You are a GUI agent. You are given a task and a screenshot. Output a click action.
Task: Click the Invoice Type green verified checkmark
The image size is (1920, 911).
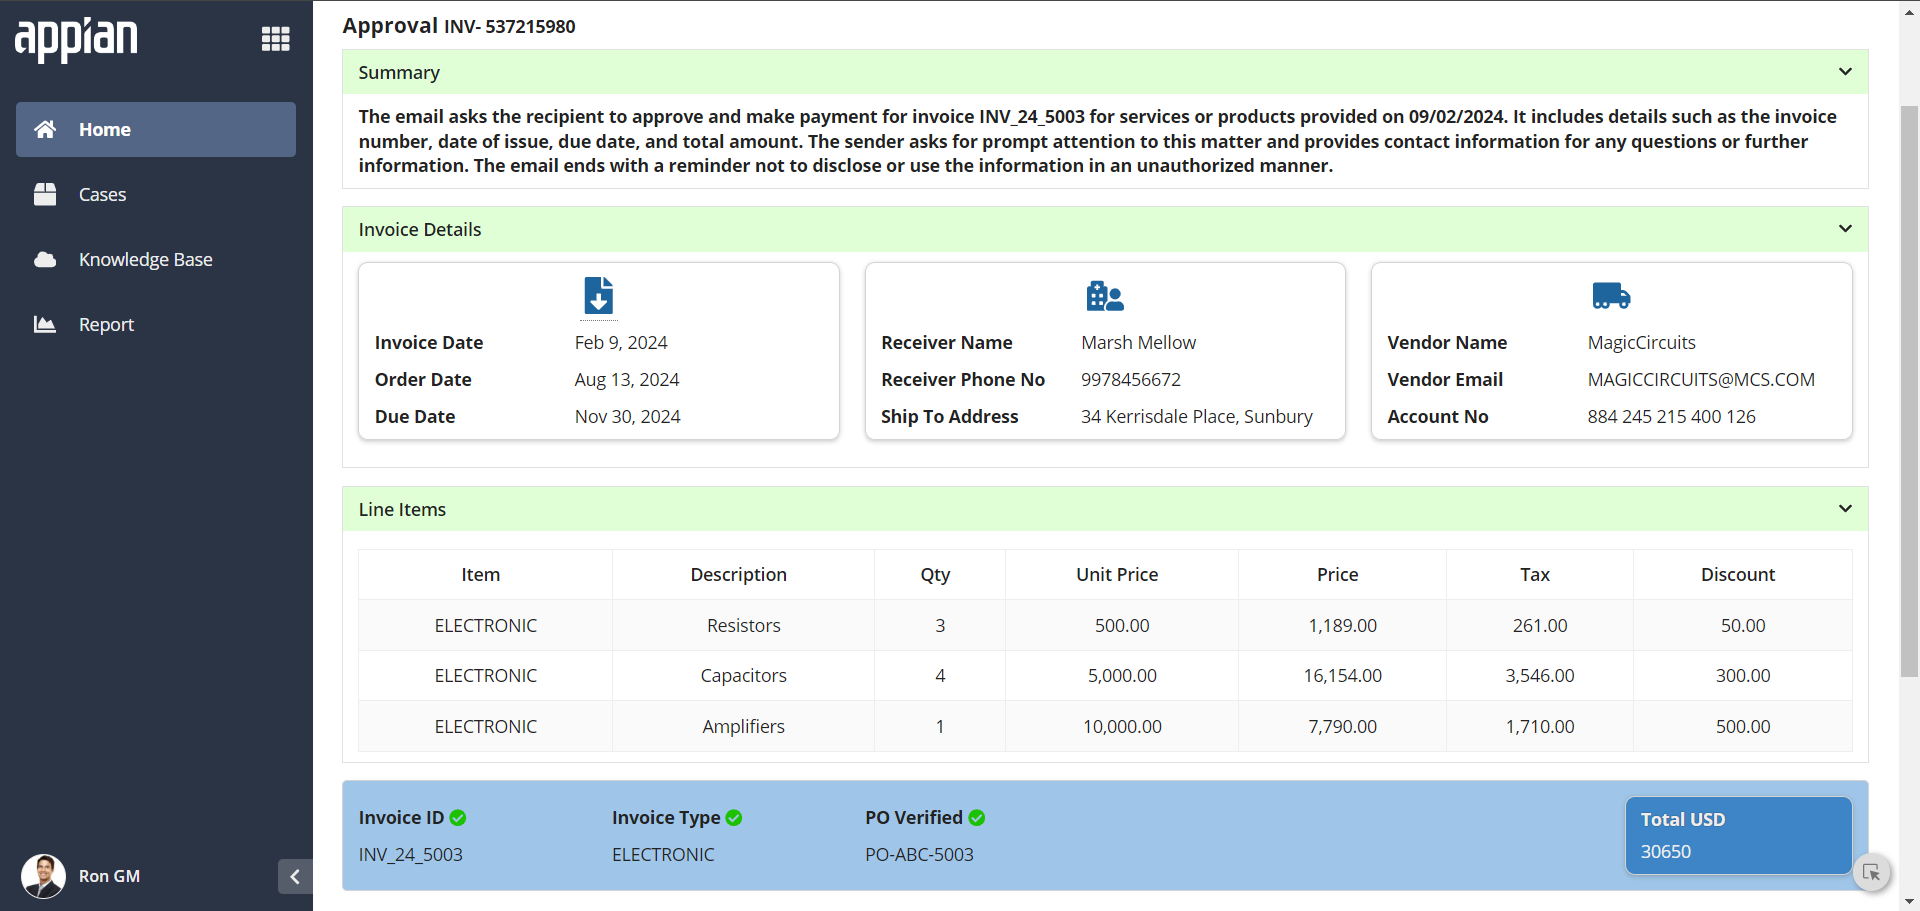734,818
